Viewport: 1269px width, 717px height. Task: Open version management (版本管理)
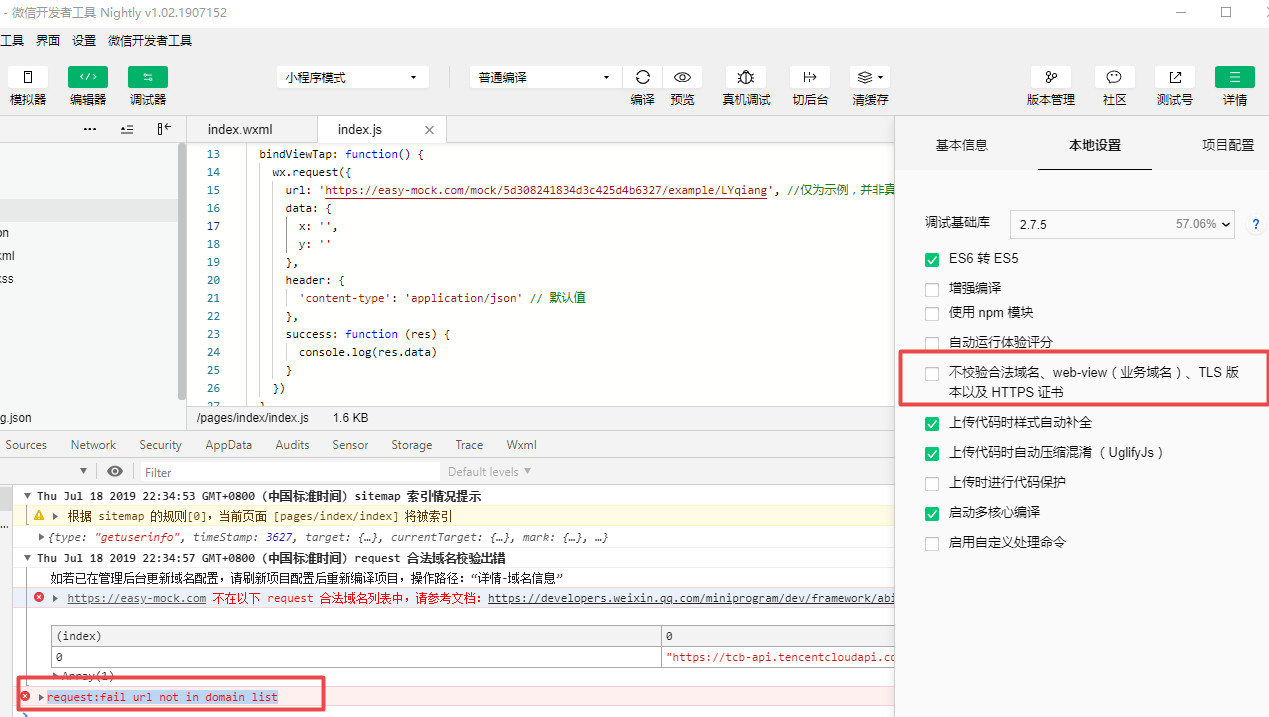(1051, 77)
